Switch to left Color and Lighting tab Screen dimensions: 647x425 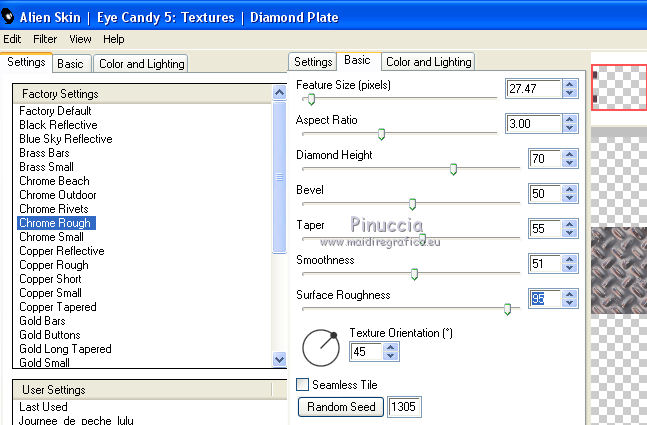tap(141, 64)
